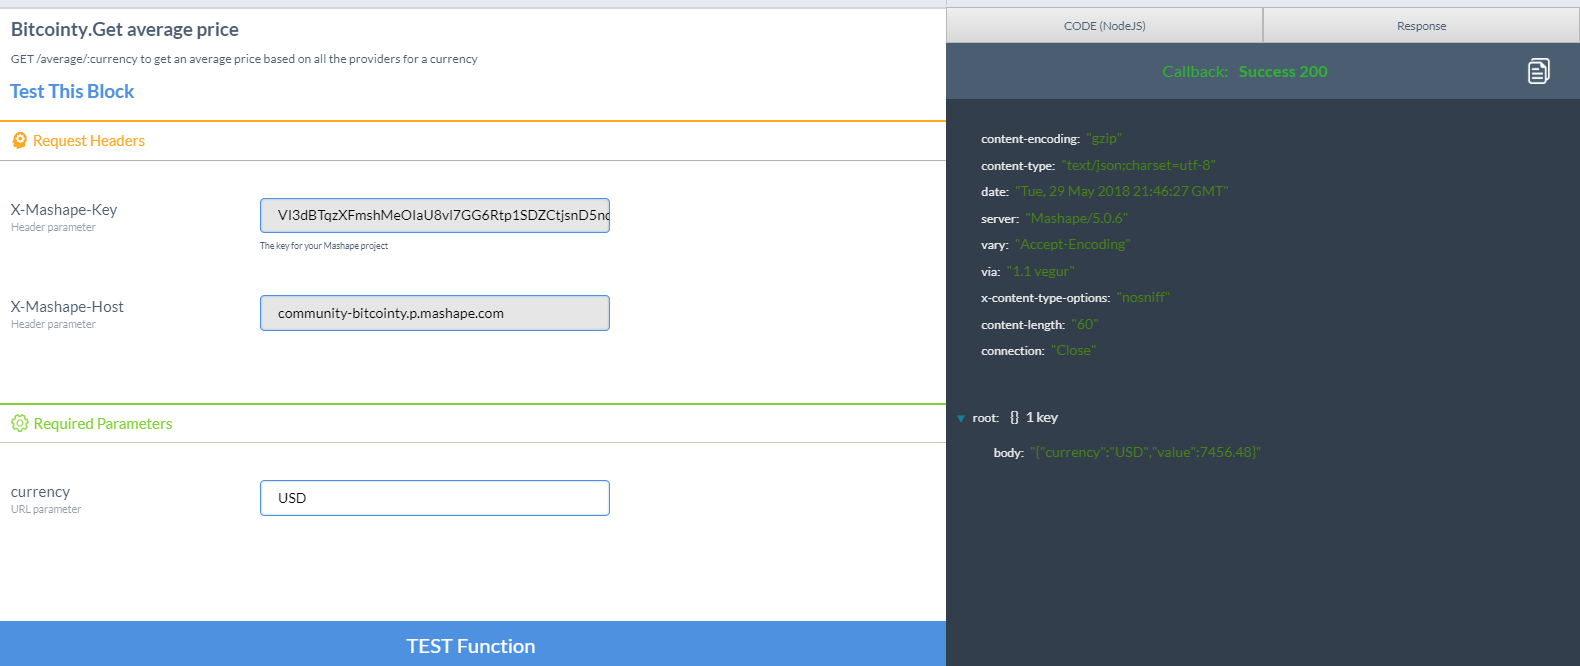This screenshot has width=1580, height=666.
Task: Click the Request Headers lightbulb icon
Action: (x=19, y=141)
